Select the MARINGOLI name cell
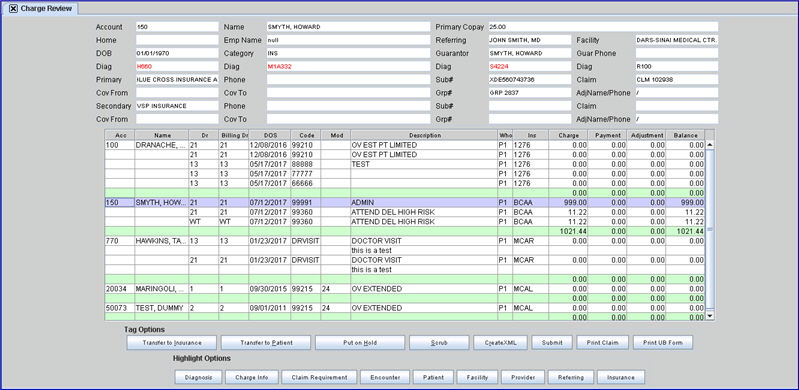The width and height of the screenshot is (799, 390). [x=162, y=289]
